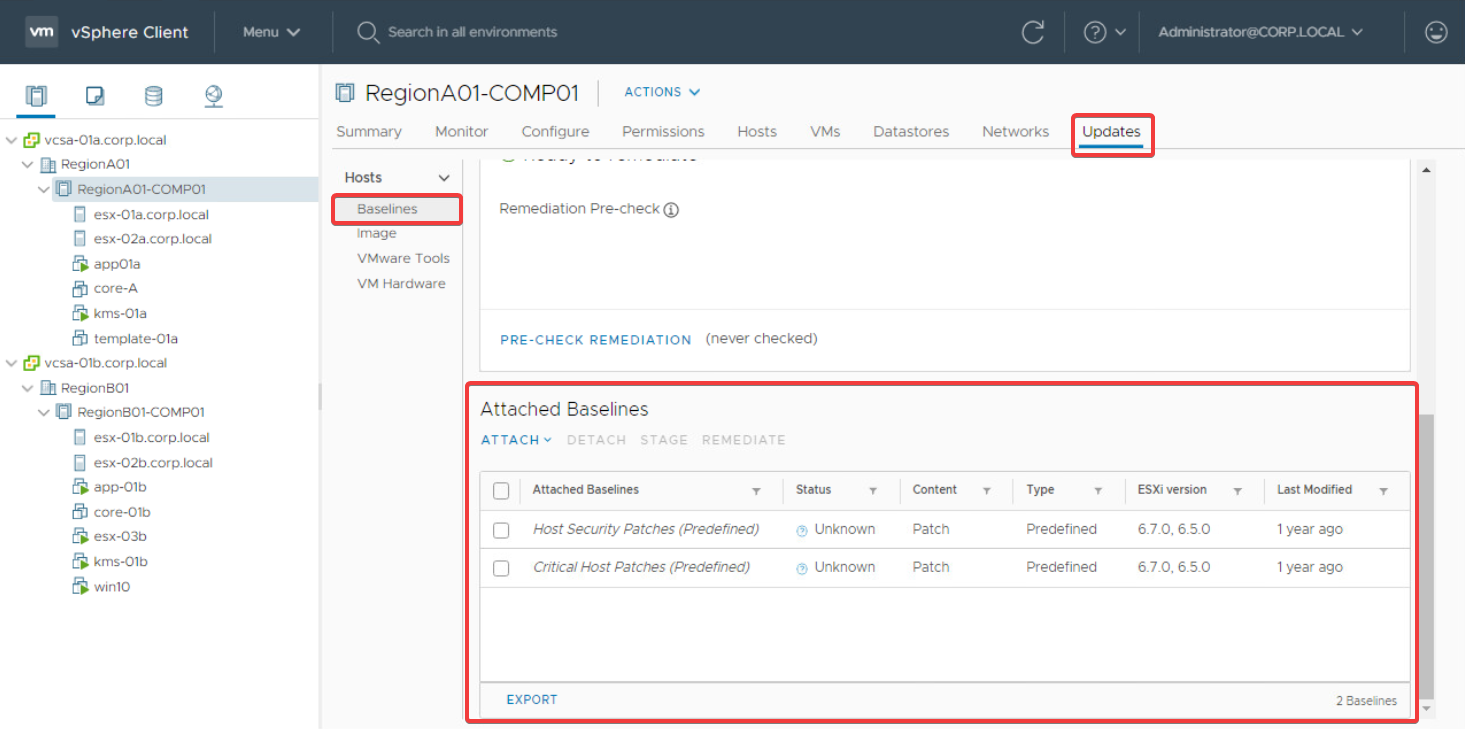Click the vertical scrollbar thumb
This screenshot has width=1465, height=729.
click(x=1427, y=557)
